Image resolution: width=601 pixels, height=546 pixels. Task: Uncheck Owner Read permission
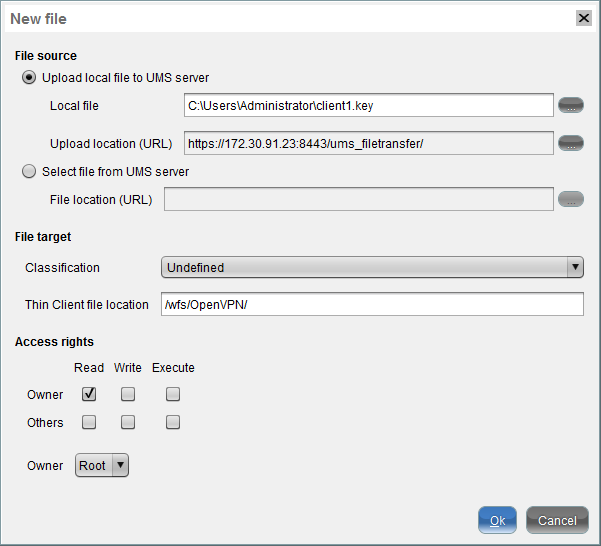89,394
